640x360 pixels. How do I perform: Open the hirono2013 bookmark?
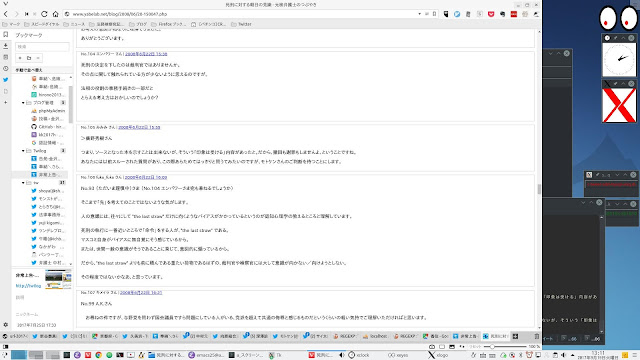coord(48,95)
